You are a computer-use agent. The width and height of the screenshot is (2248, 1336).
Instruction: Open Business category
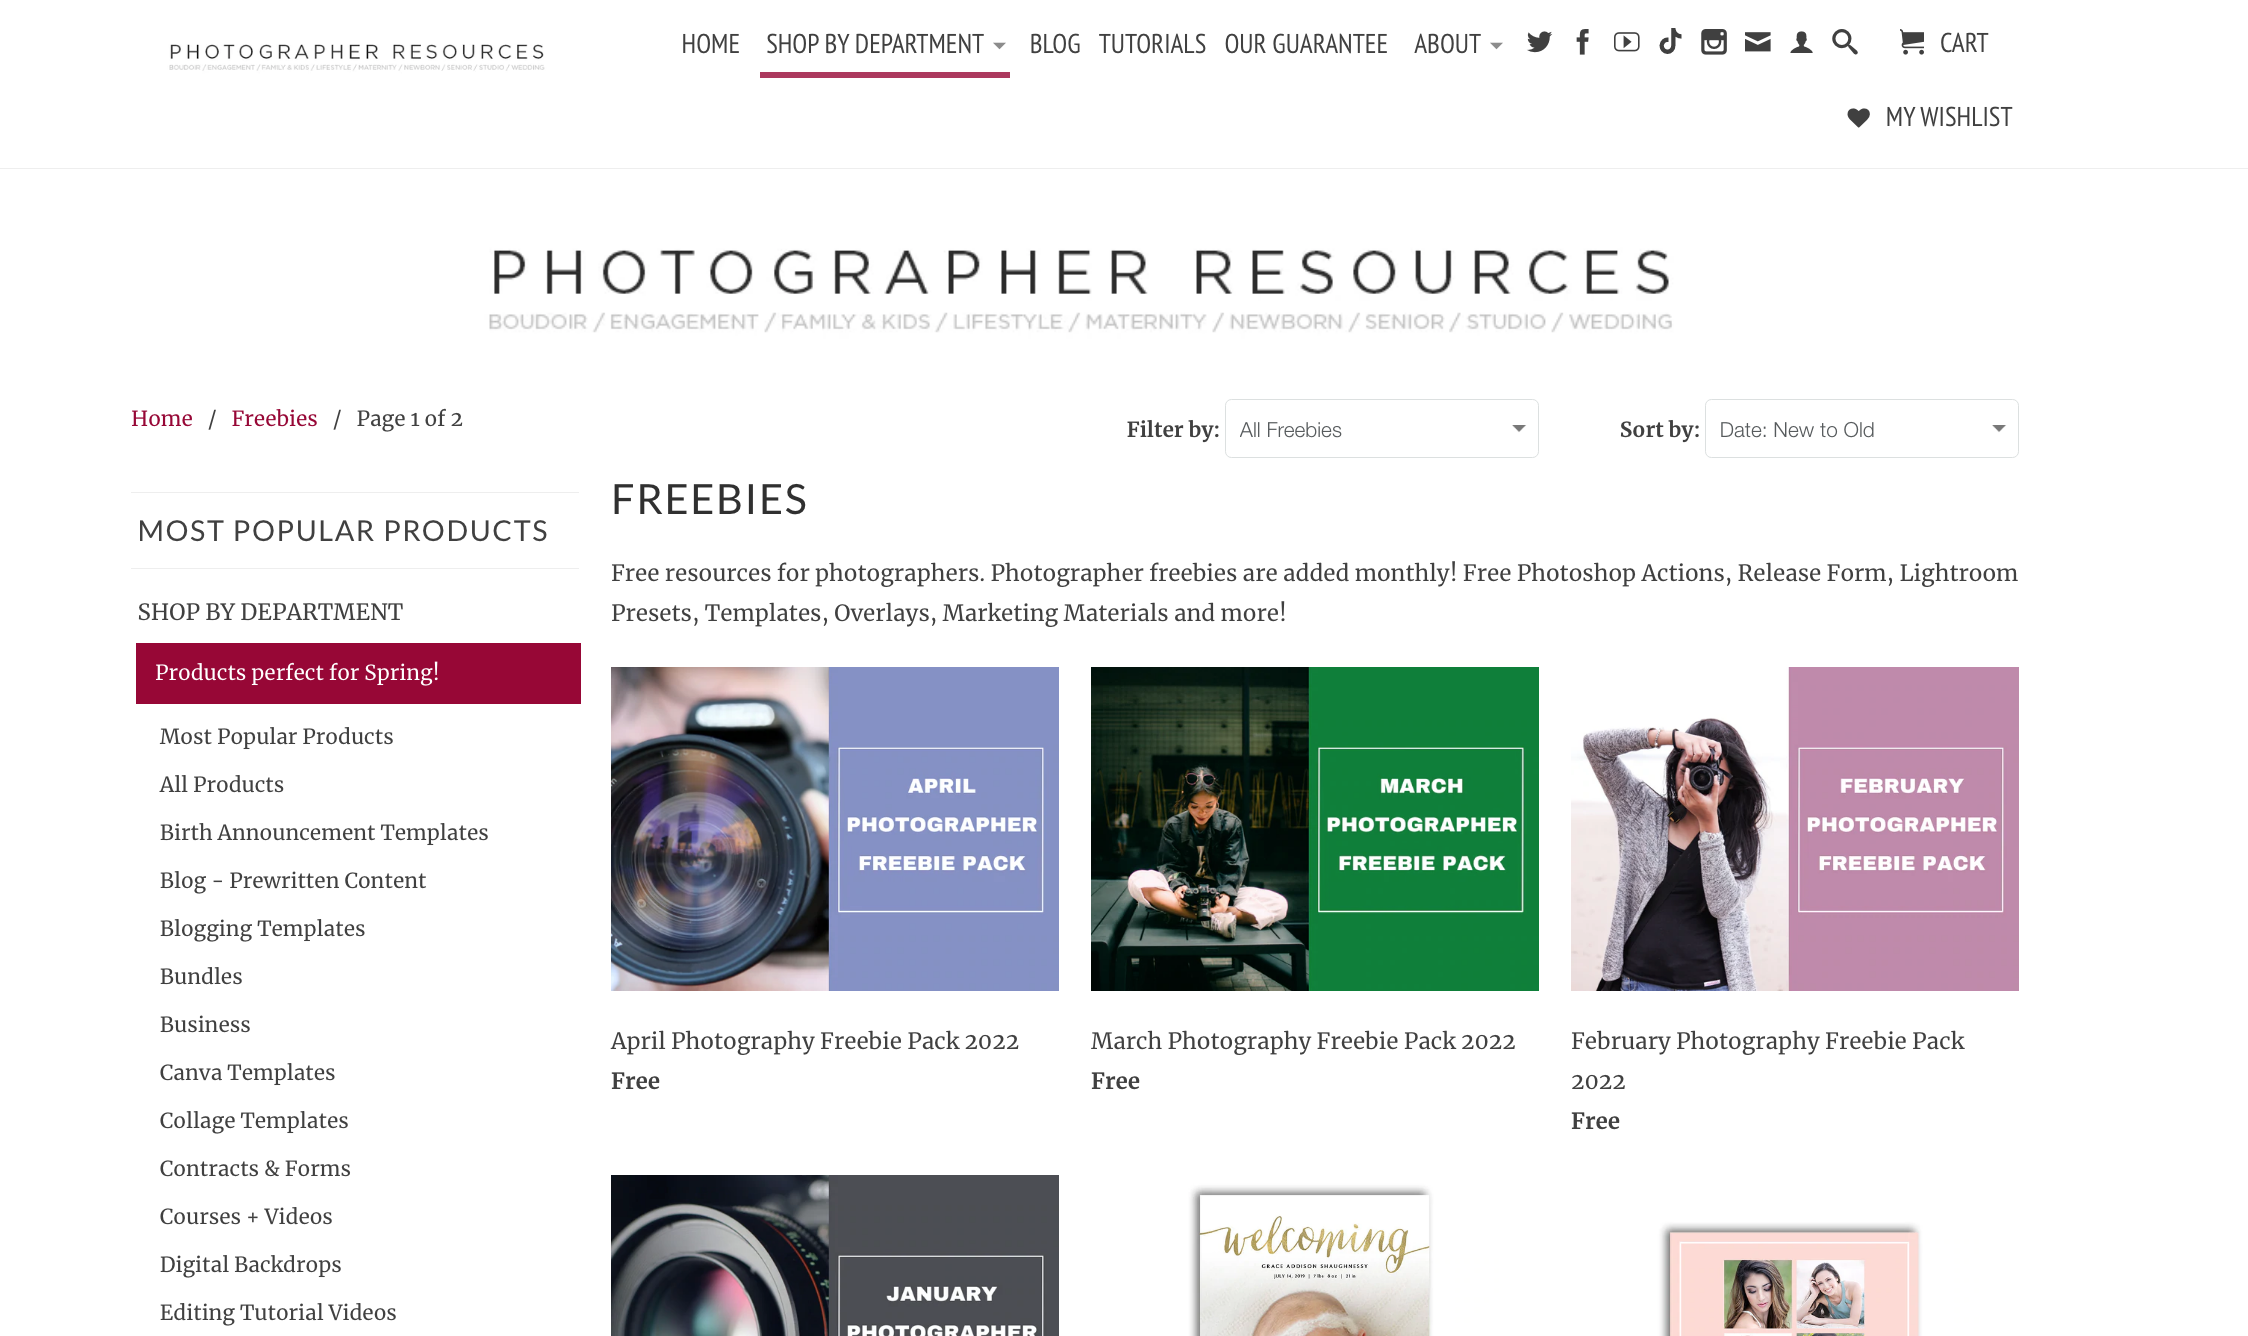point(205,1024)
